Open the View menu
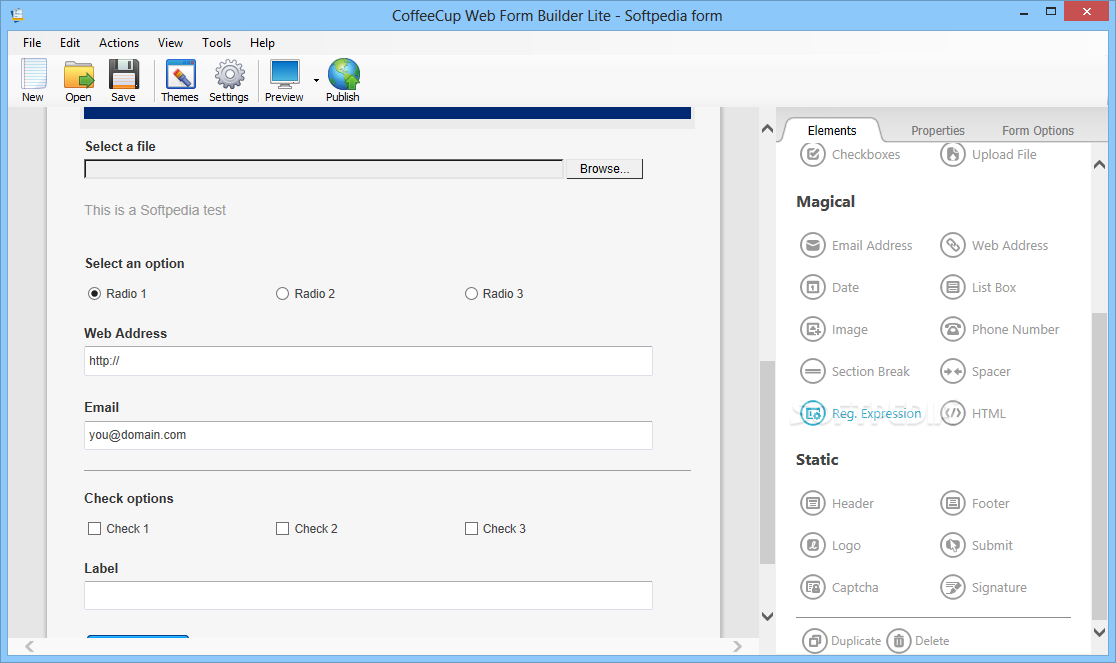This screenshot has width=1116, height=663. click(170, 43)
